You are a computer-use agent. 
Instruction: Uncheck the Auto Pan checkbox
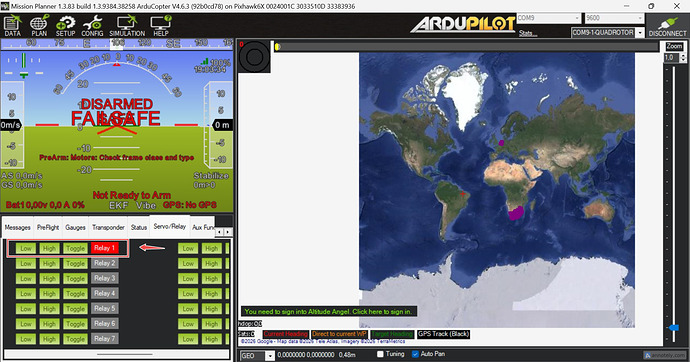[415, 354]
